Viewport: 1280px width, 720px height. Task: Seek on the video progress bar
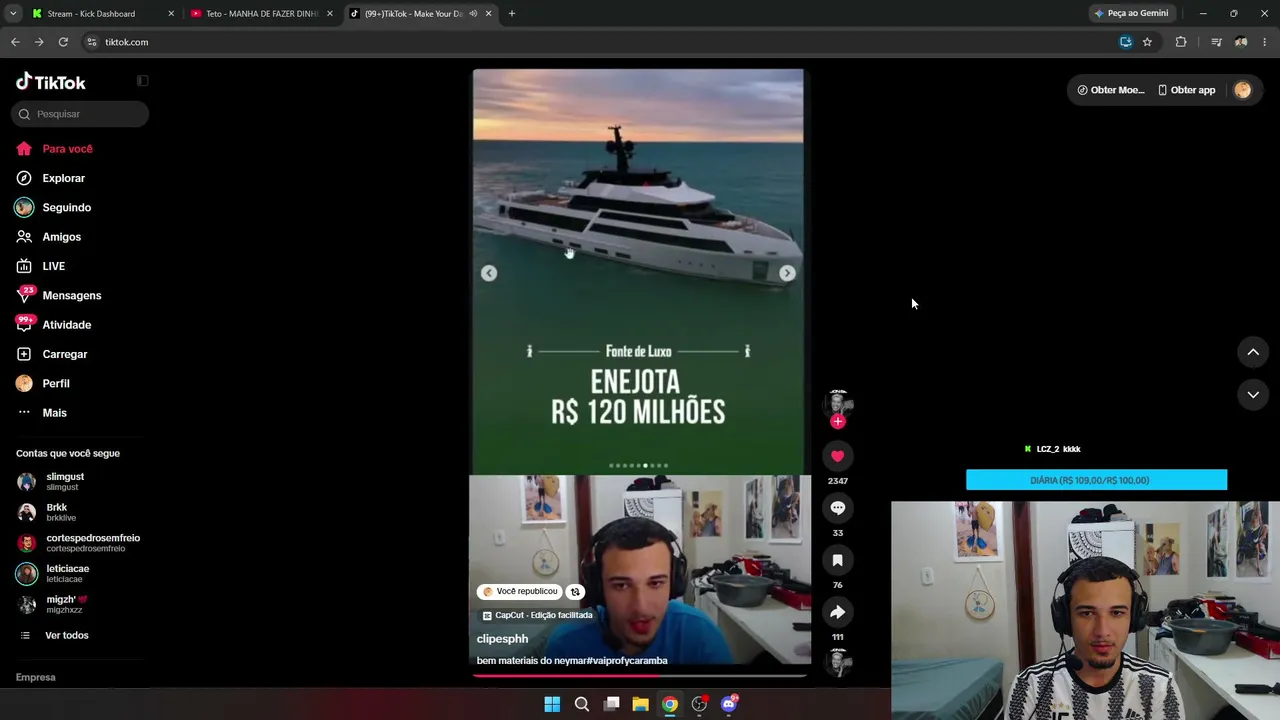pos(639,676)
